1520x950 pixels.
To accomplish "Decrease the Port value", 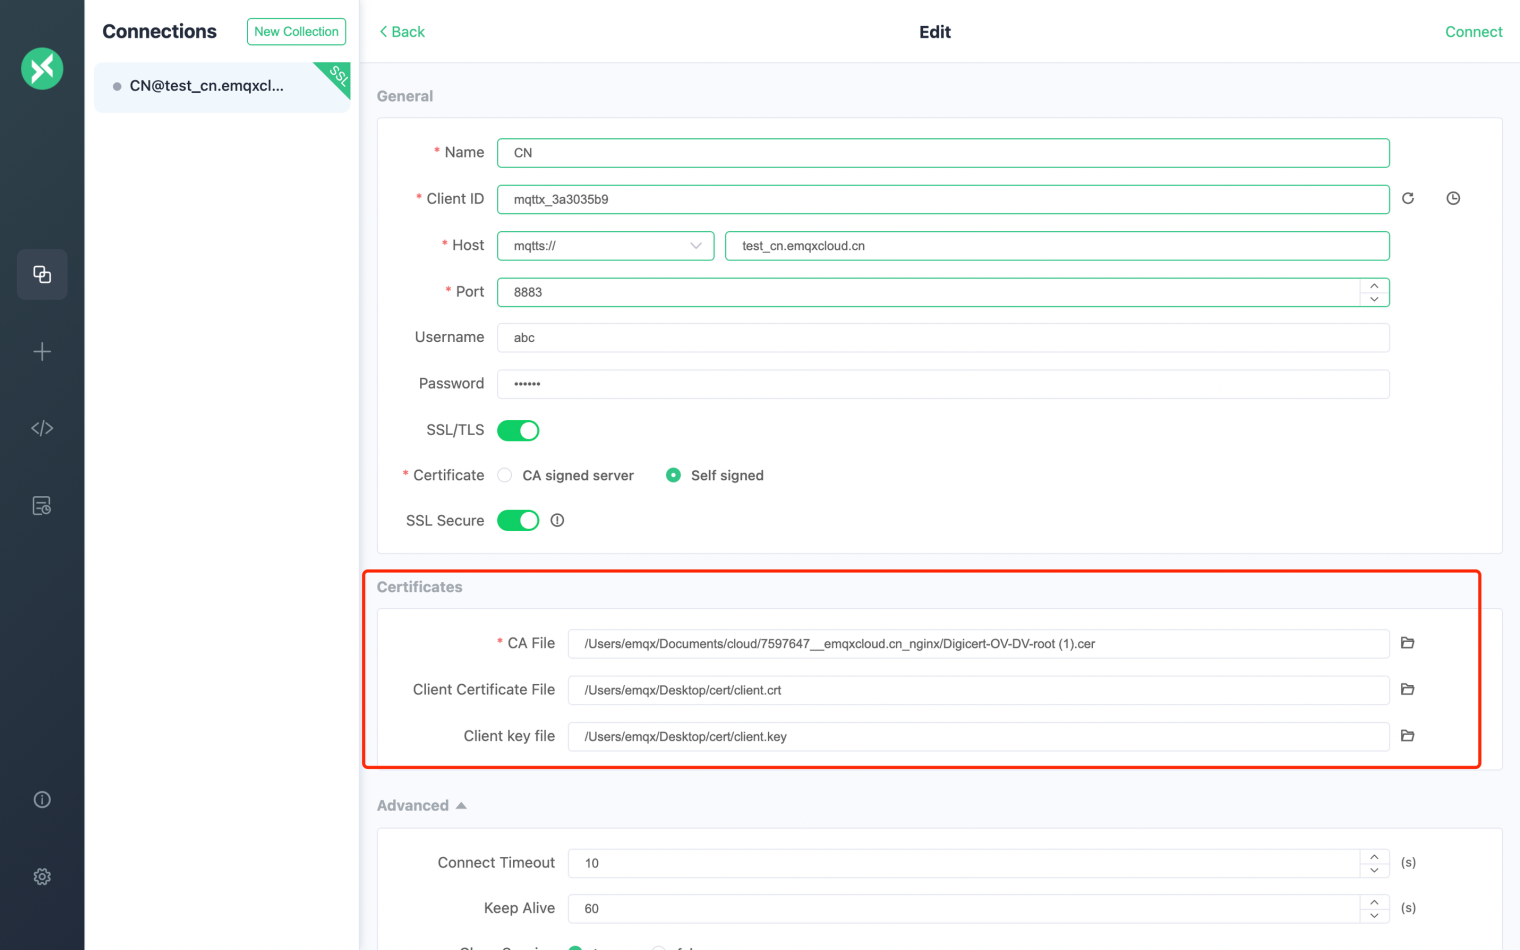I will point(1374,299).
